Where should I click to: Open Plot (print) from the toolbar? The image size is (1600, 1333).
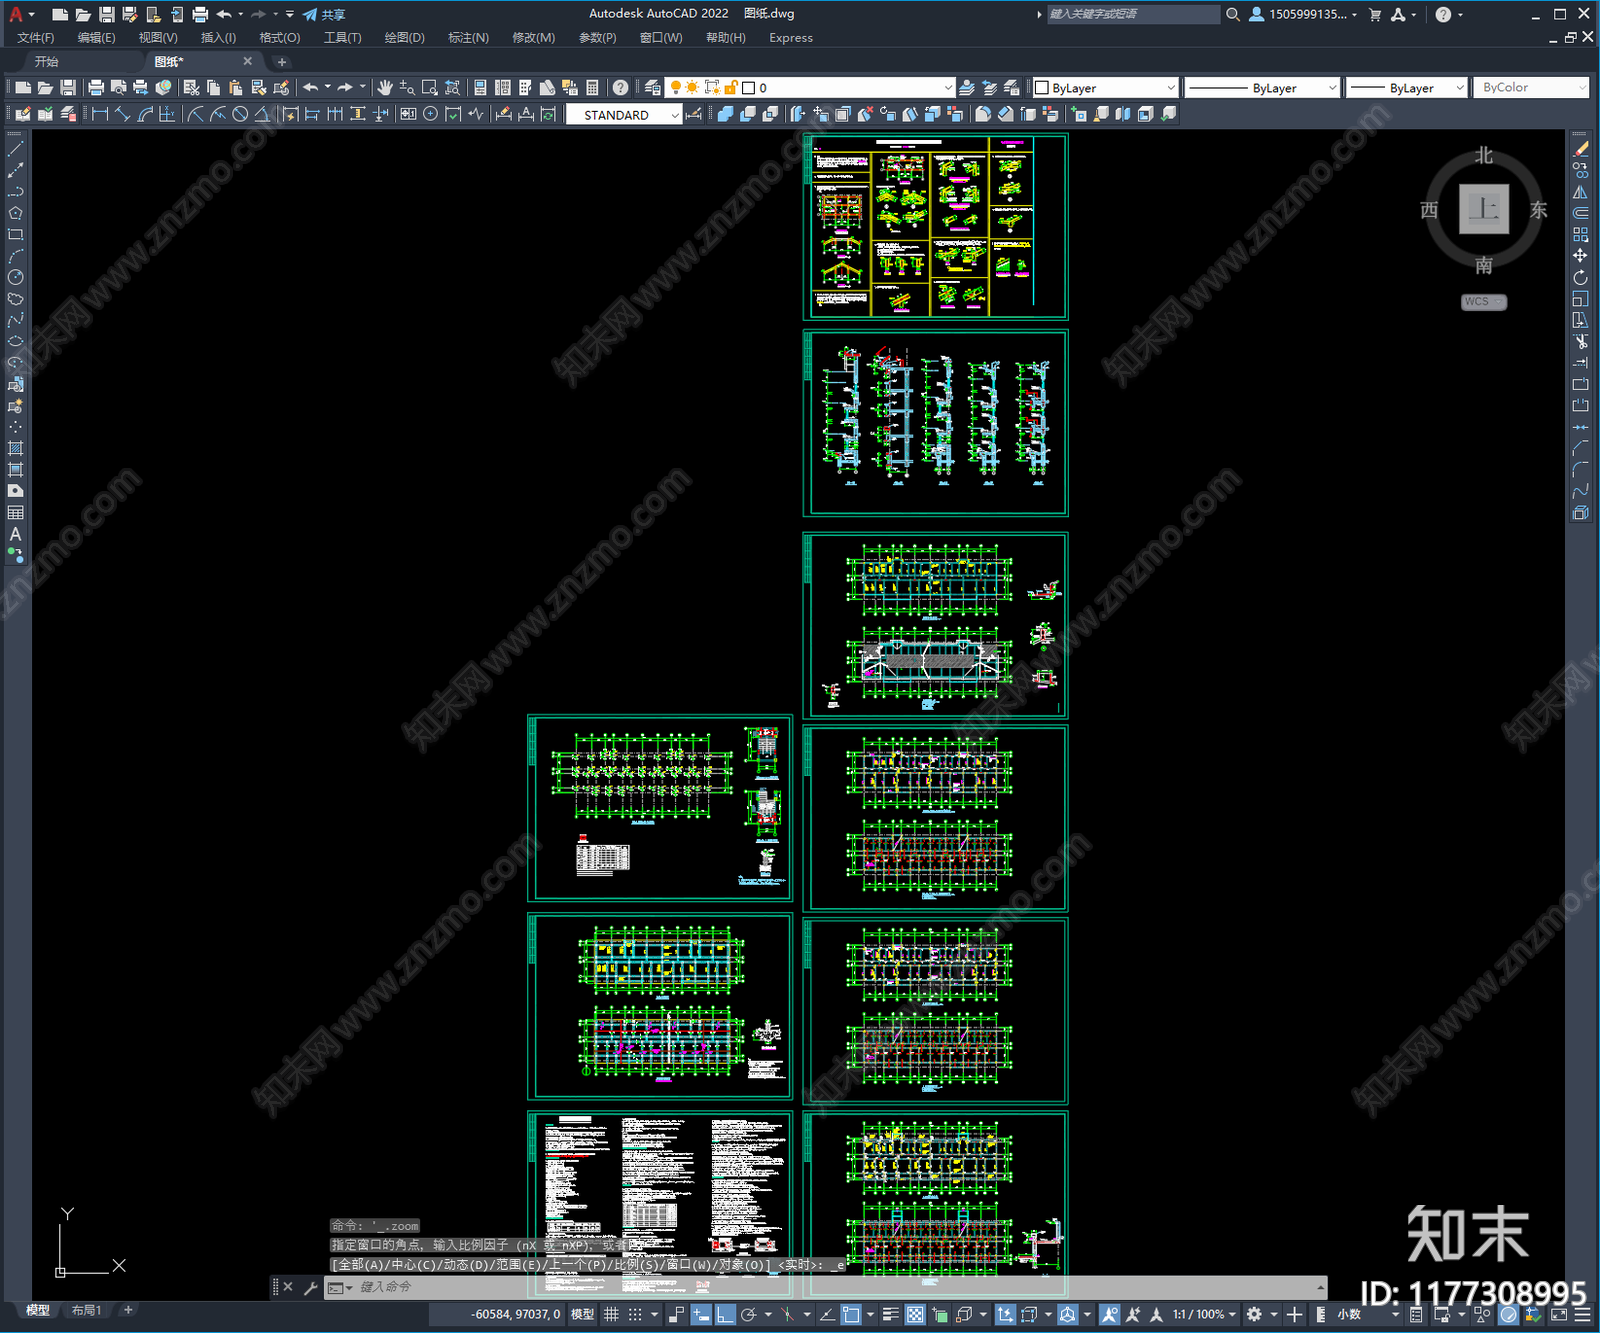tap(96, 88)
